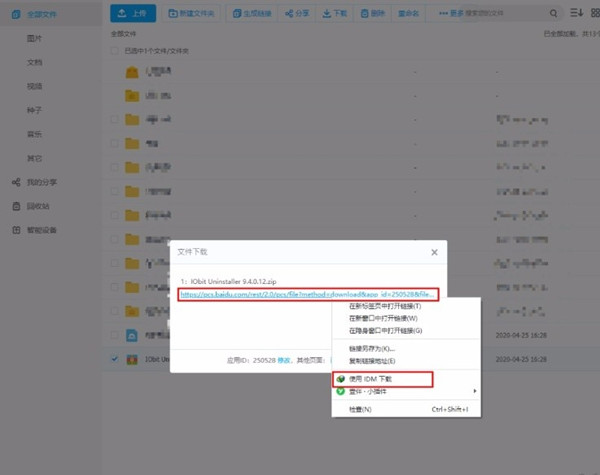Click the 删除 delete toolbar icon

[368, 14]
